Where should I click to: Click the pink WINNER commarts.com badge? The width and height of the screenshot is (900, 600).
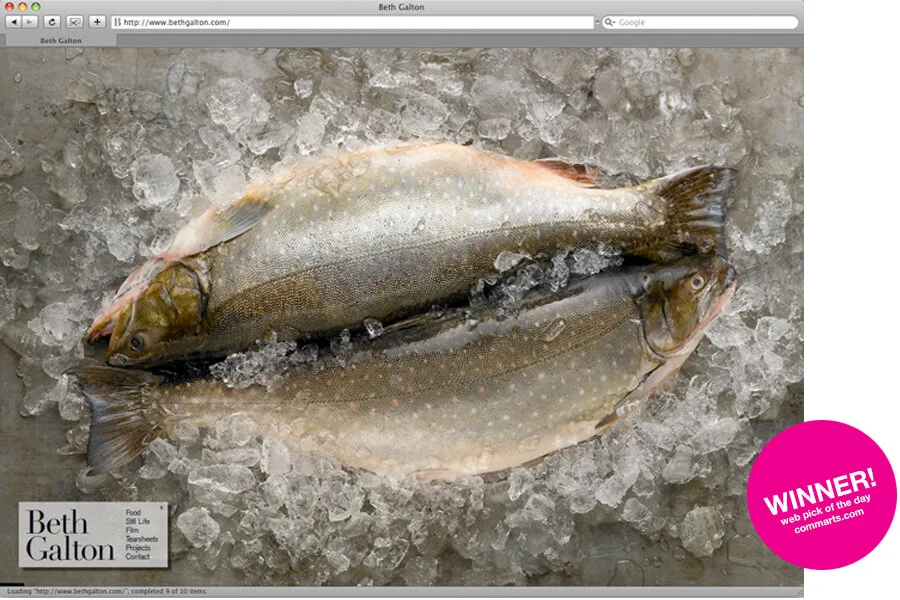[821, 495]
